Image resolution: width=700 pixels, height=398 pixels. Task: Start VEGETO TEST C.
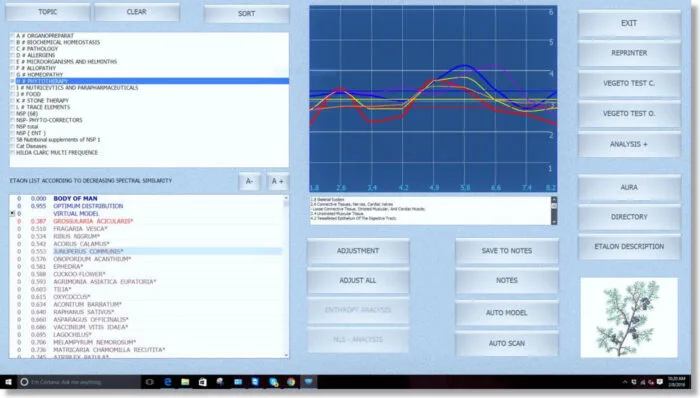(x=629, y=83)
